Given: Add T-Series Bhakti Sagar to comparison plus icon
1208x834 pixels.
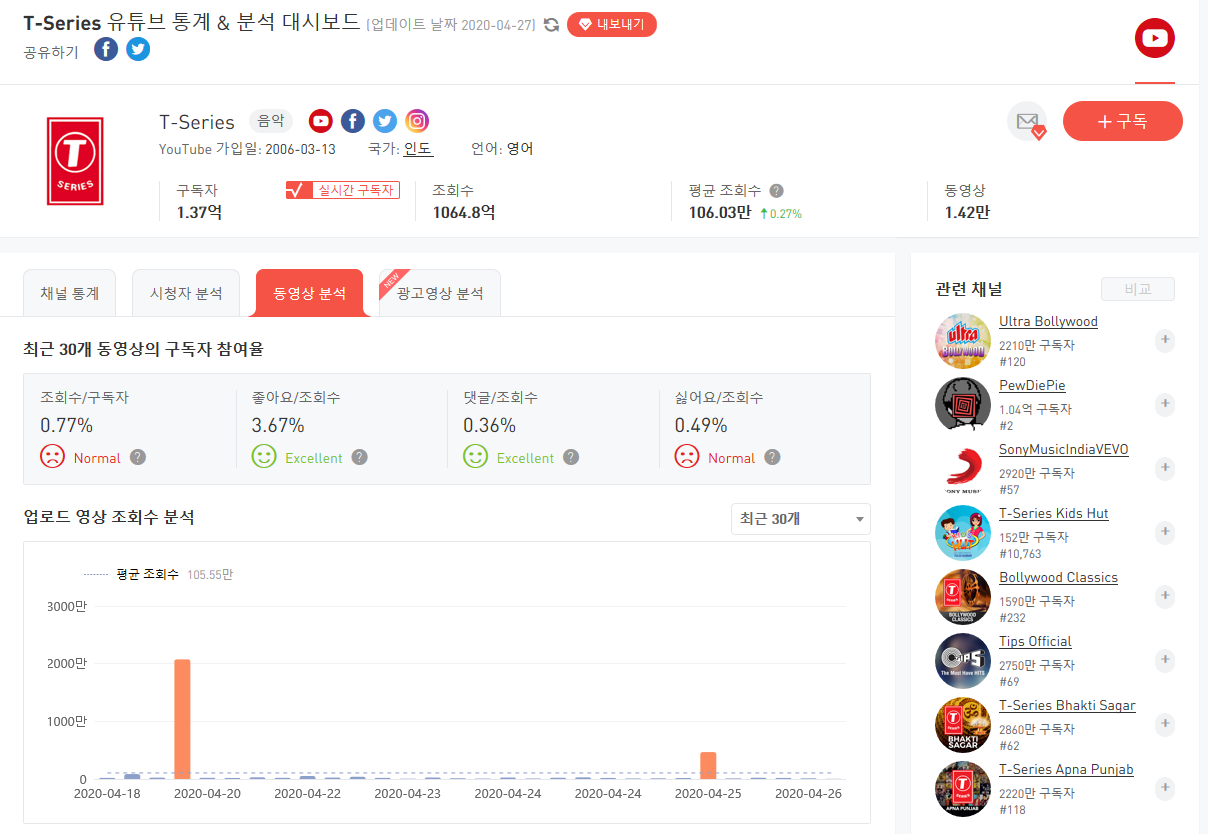Looking at the screenshot, I should (x=1164, y=724).
